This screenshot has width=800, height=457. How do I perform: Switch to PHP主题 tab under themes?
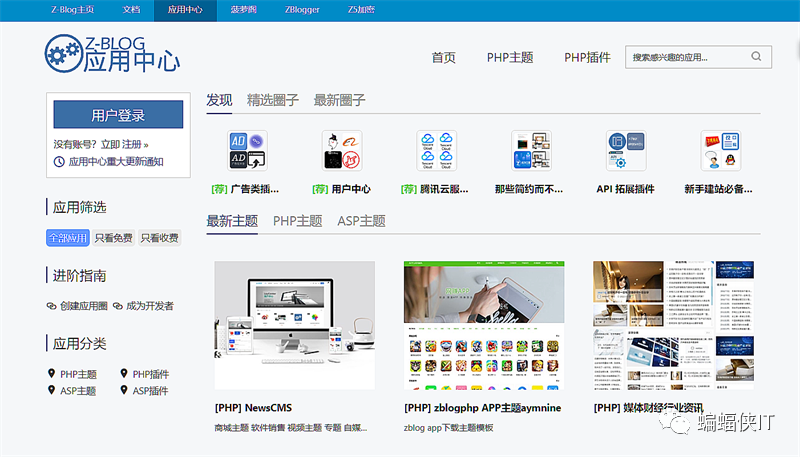tap(297, 221)
